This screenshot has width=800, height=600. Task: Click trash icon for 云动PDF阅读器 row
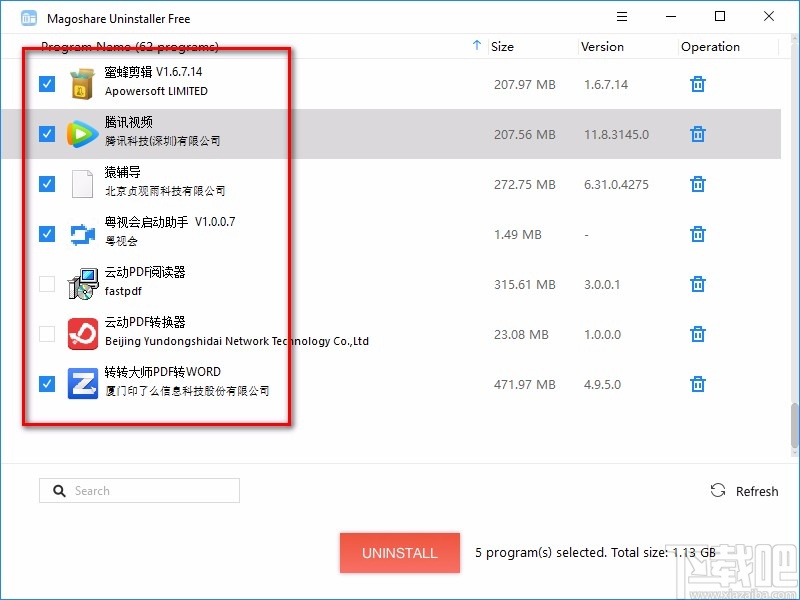pos(697,284)
